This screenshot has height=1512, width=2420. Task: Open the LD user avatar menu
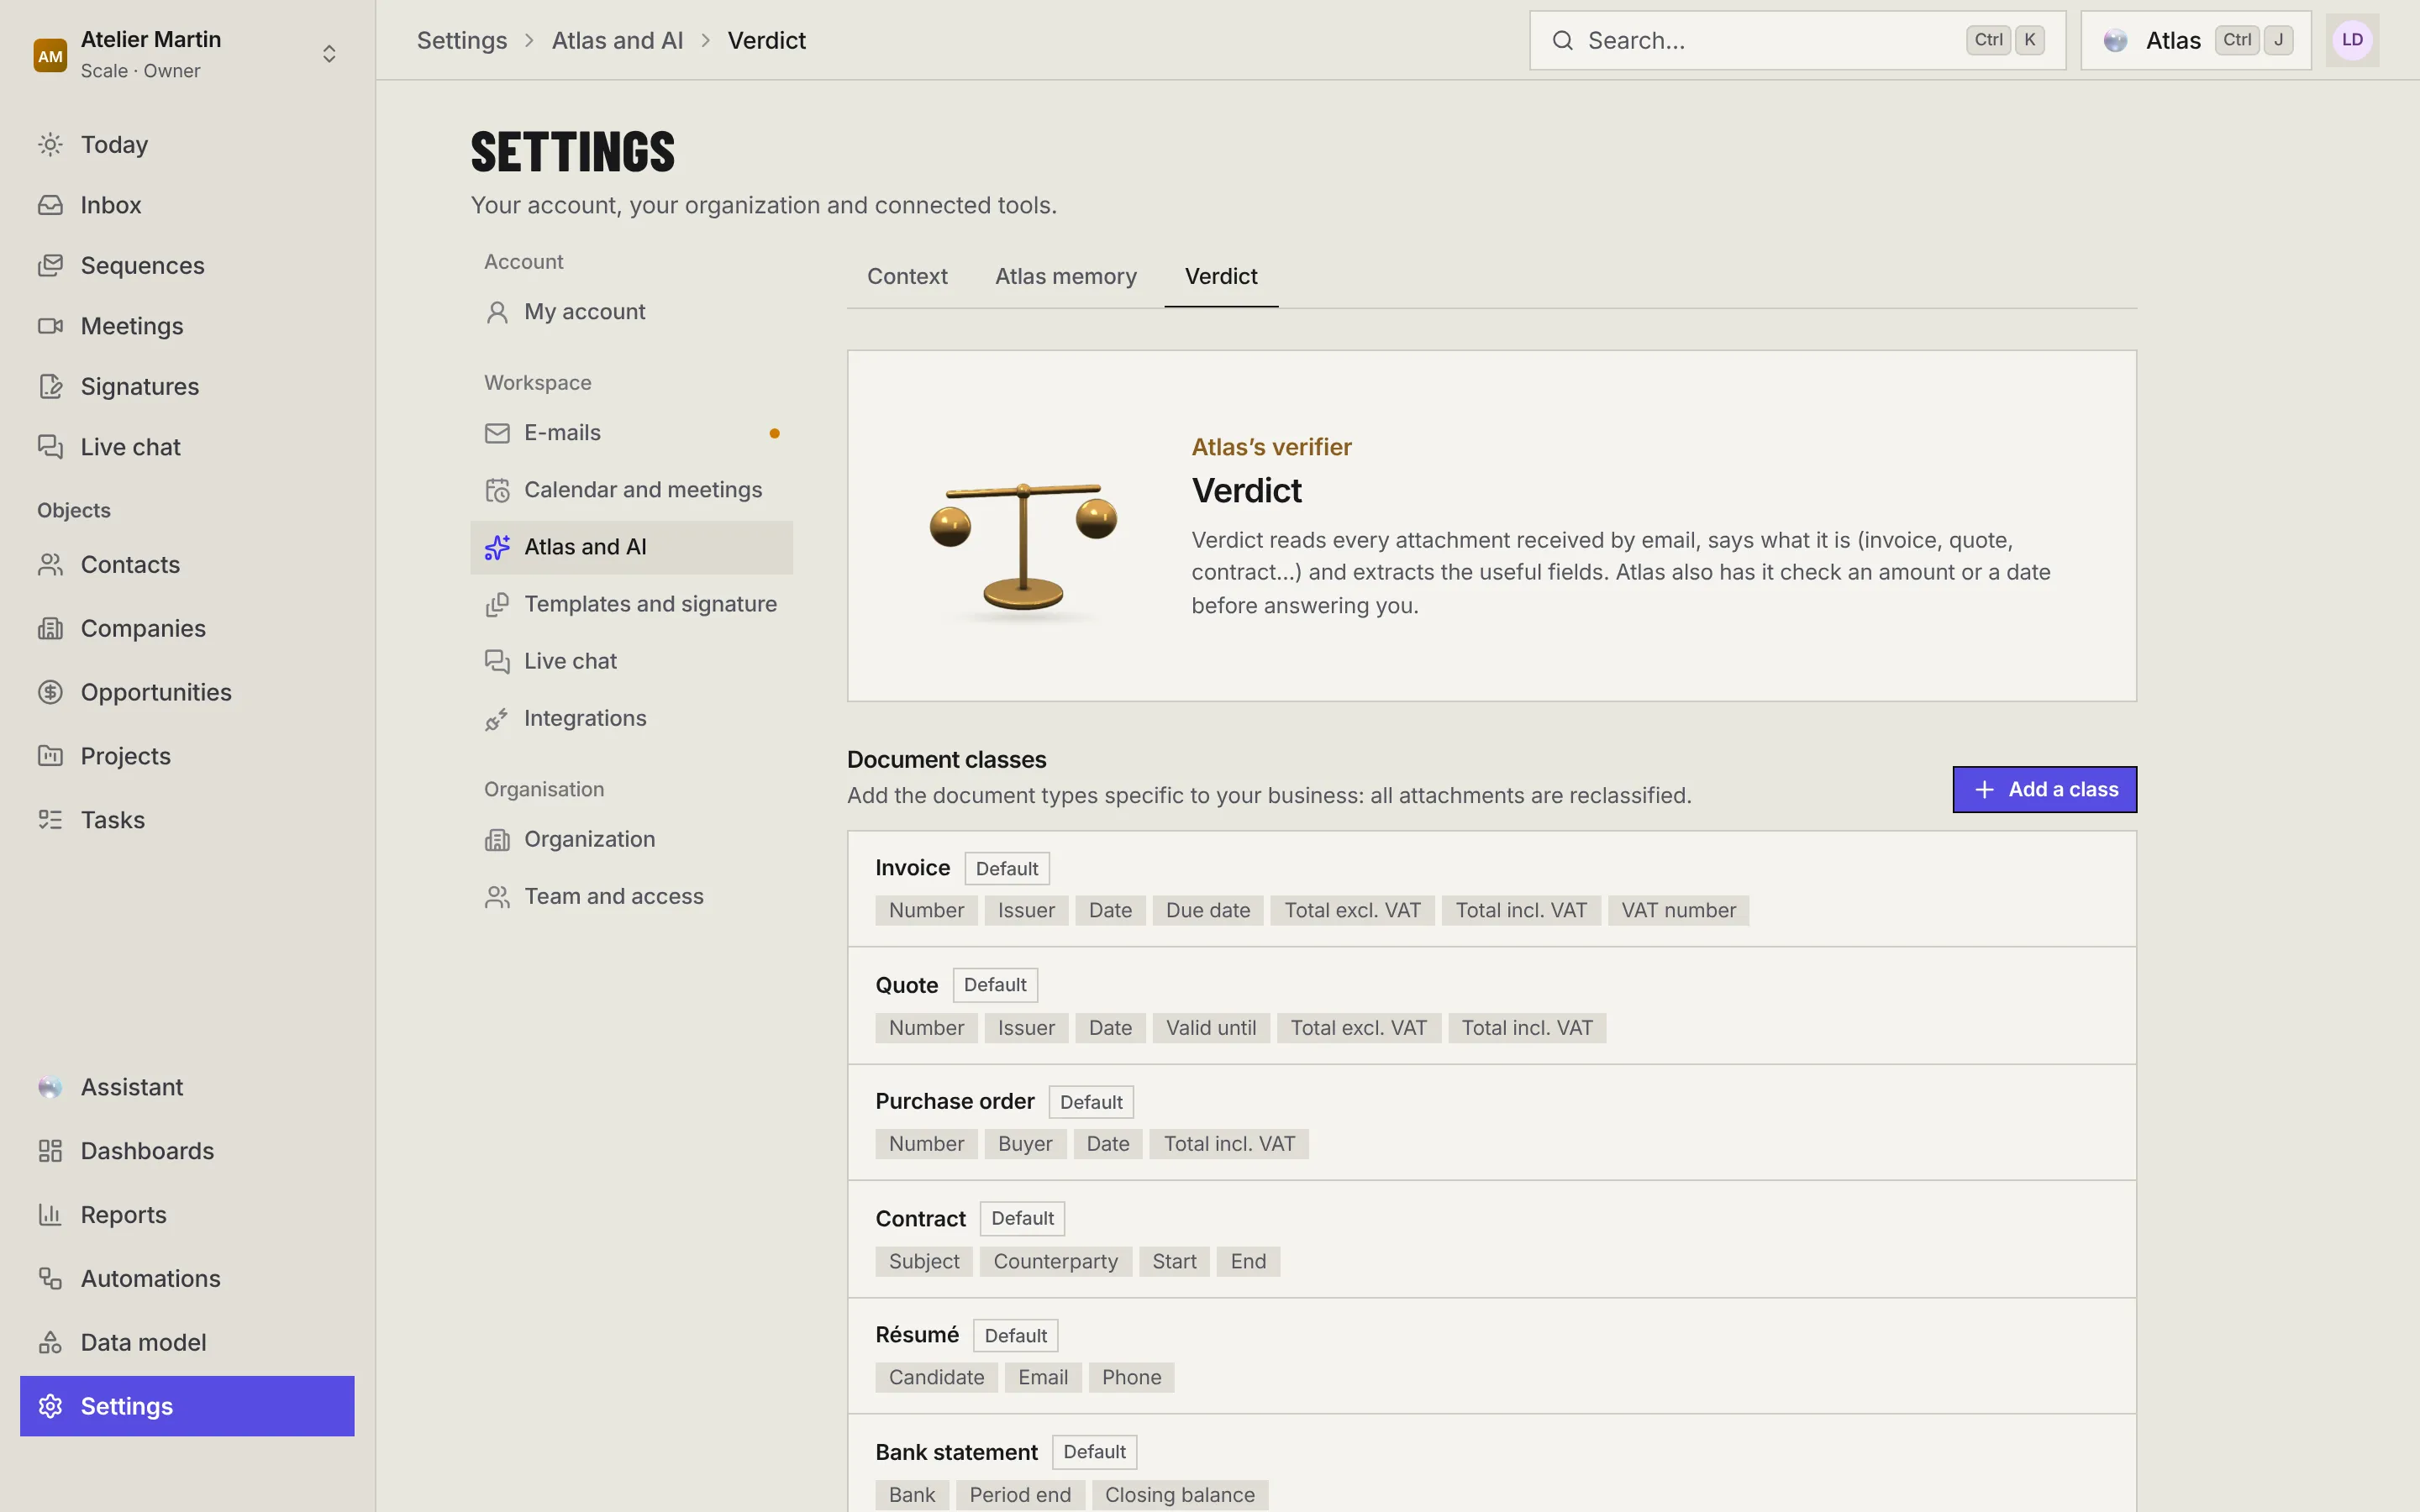tap(2352, 40)
